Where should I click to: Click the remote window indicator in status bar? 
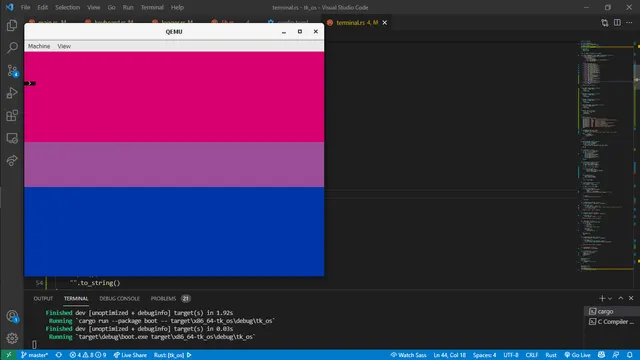coord(9,355)
